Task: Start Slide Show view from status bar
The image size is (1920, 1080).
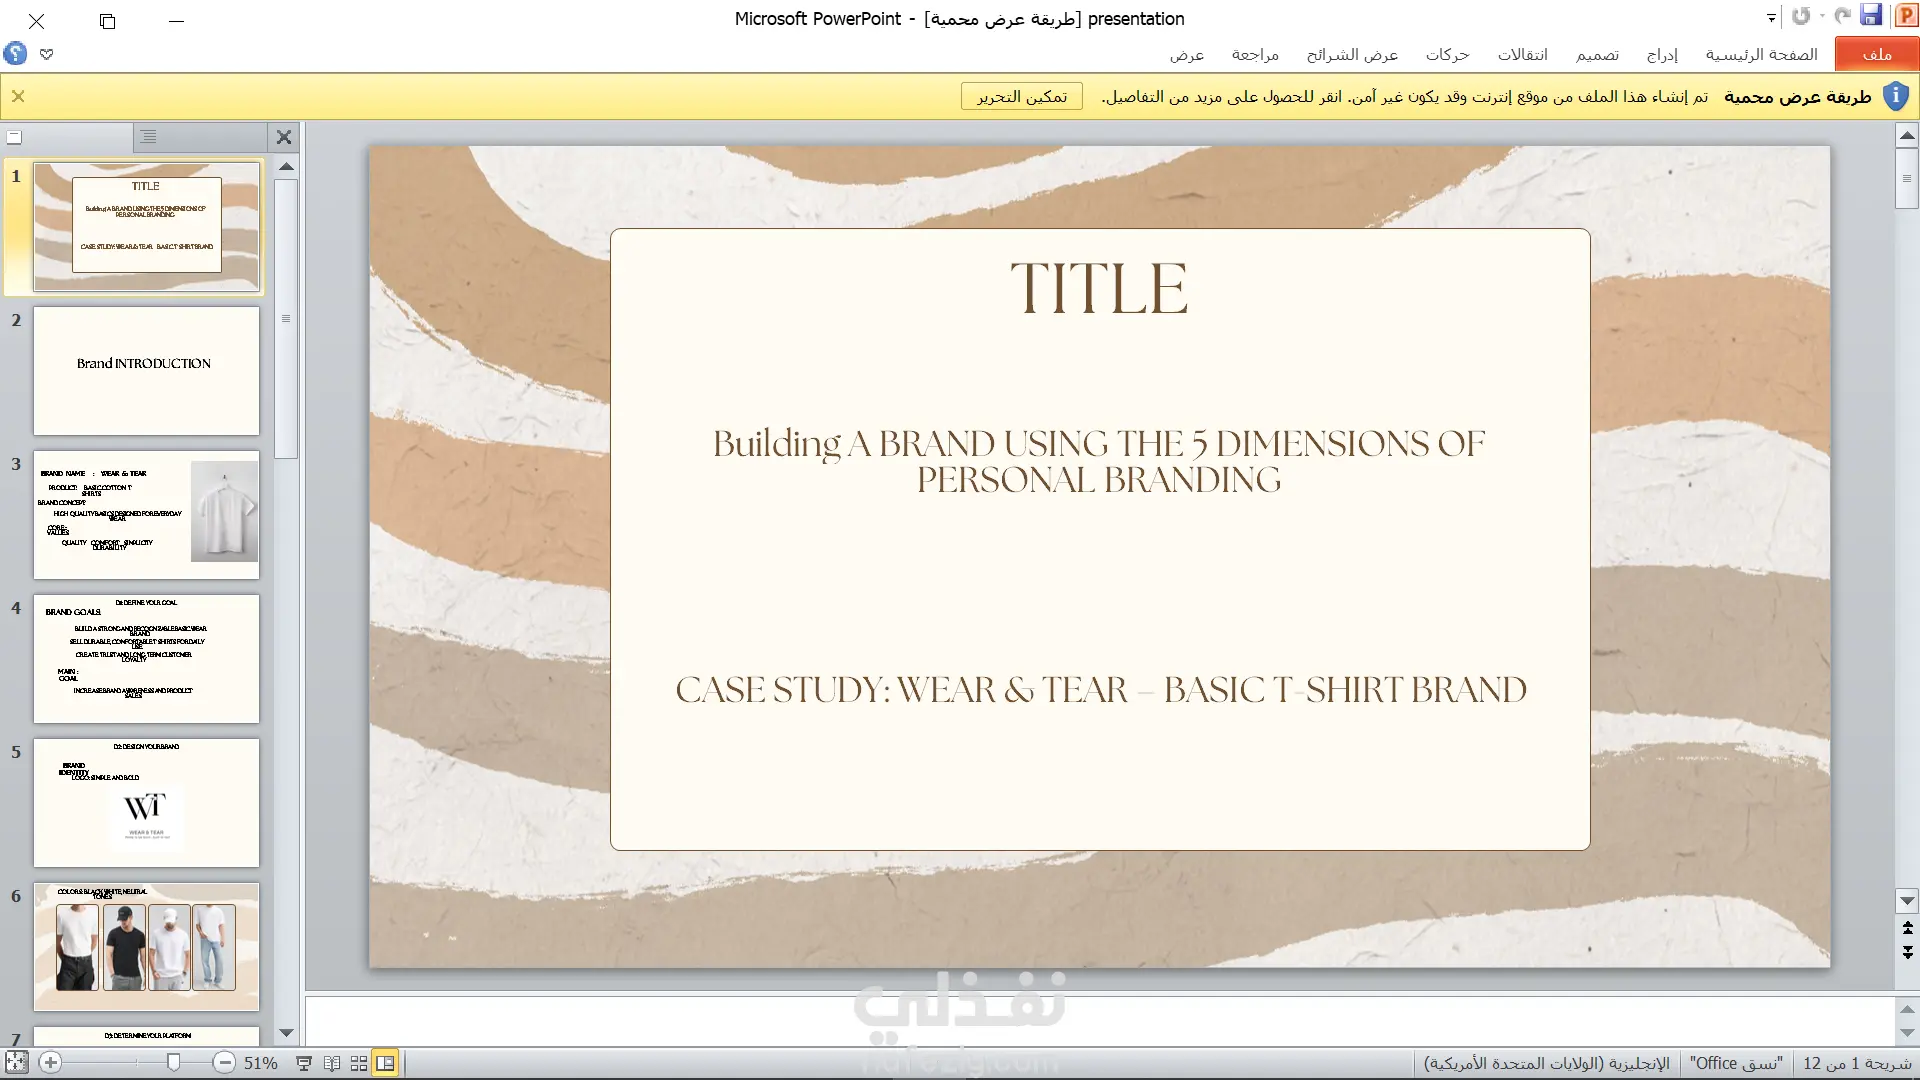Action: pyautogui.click(x=304, y=1063)
